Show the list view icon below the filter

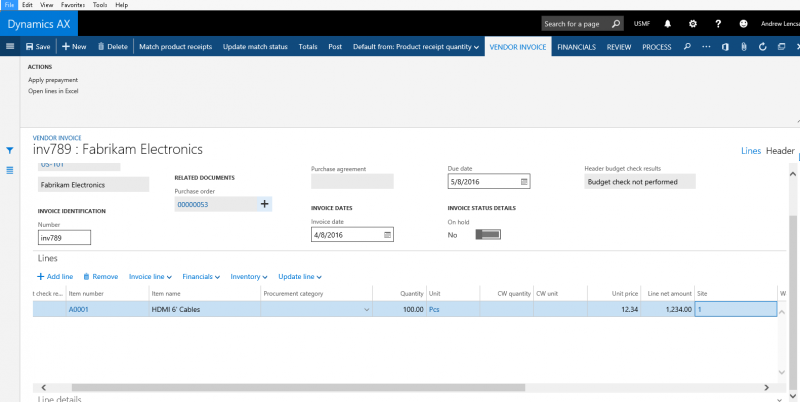[x=10, y=170]
